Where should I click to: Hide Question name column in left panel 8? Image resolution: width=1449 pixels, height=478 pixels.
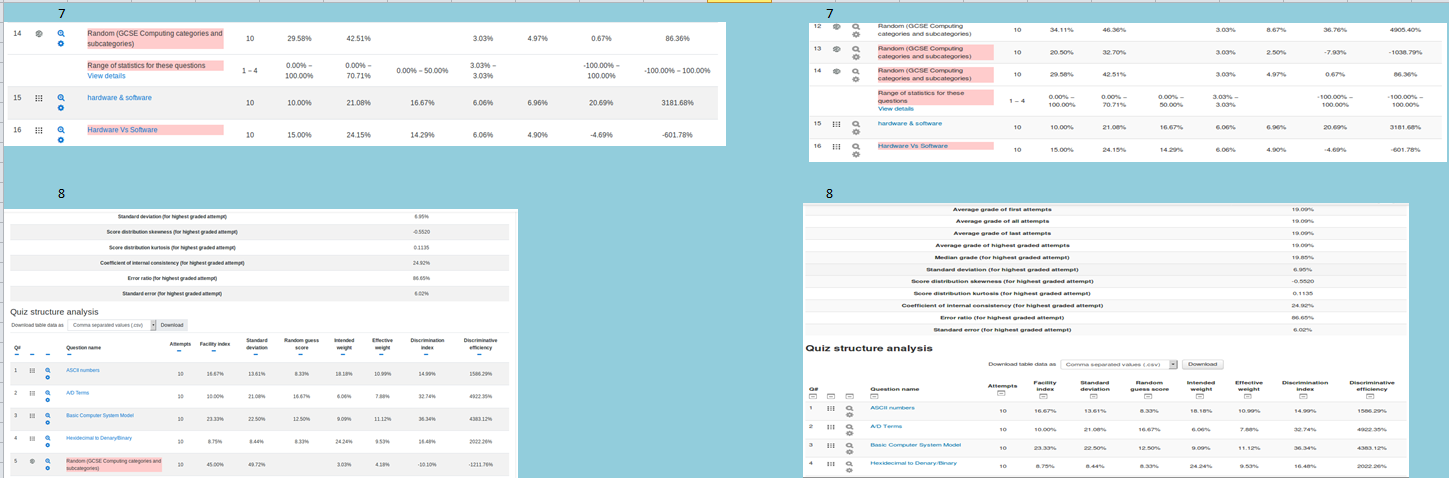click(x=69, y=354)
